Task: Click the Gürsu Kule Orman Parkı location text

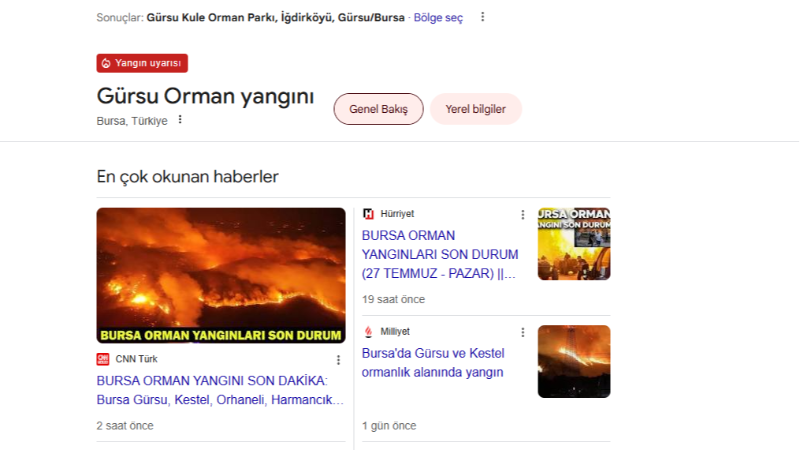Action: 276,18
